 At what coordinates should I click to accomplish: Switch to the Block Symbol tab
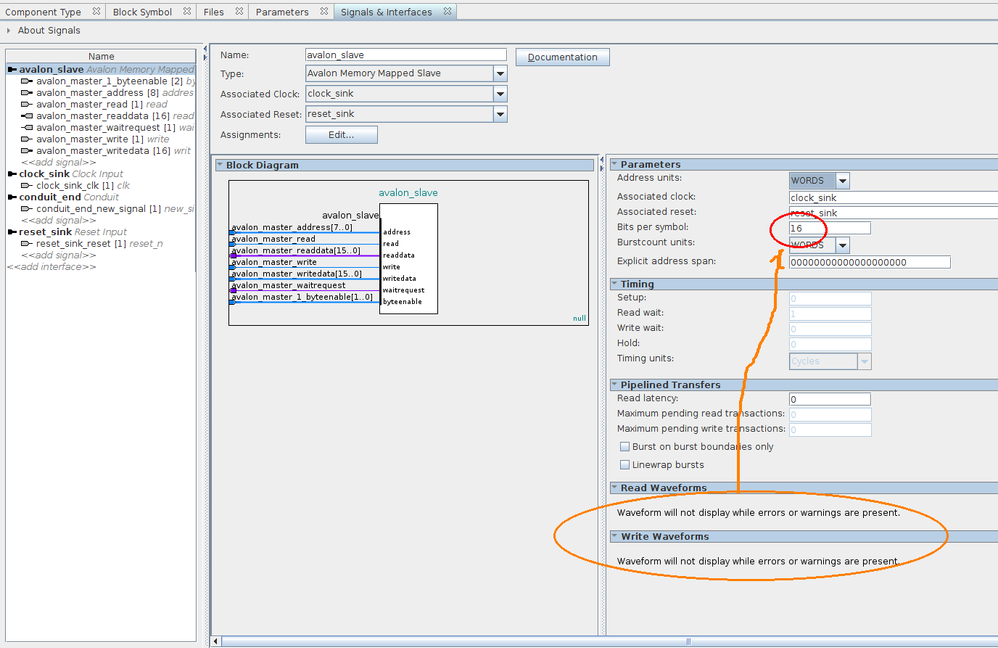[142, 12]
